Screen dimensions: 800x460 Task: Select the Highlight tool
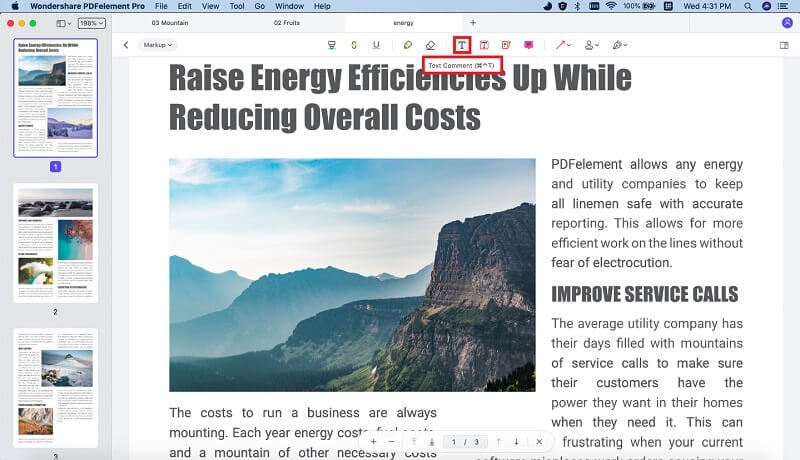click(x=332, y=45)
